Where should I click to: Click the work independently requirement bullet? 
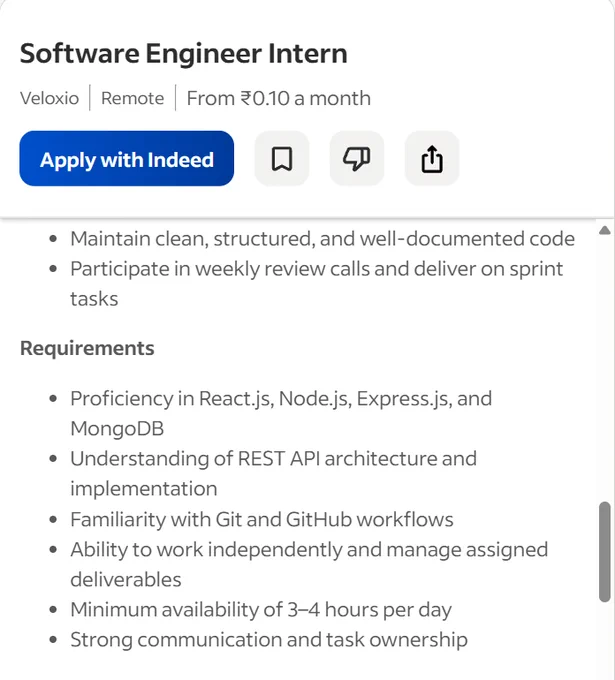click(x=309, y=564)
